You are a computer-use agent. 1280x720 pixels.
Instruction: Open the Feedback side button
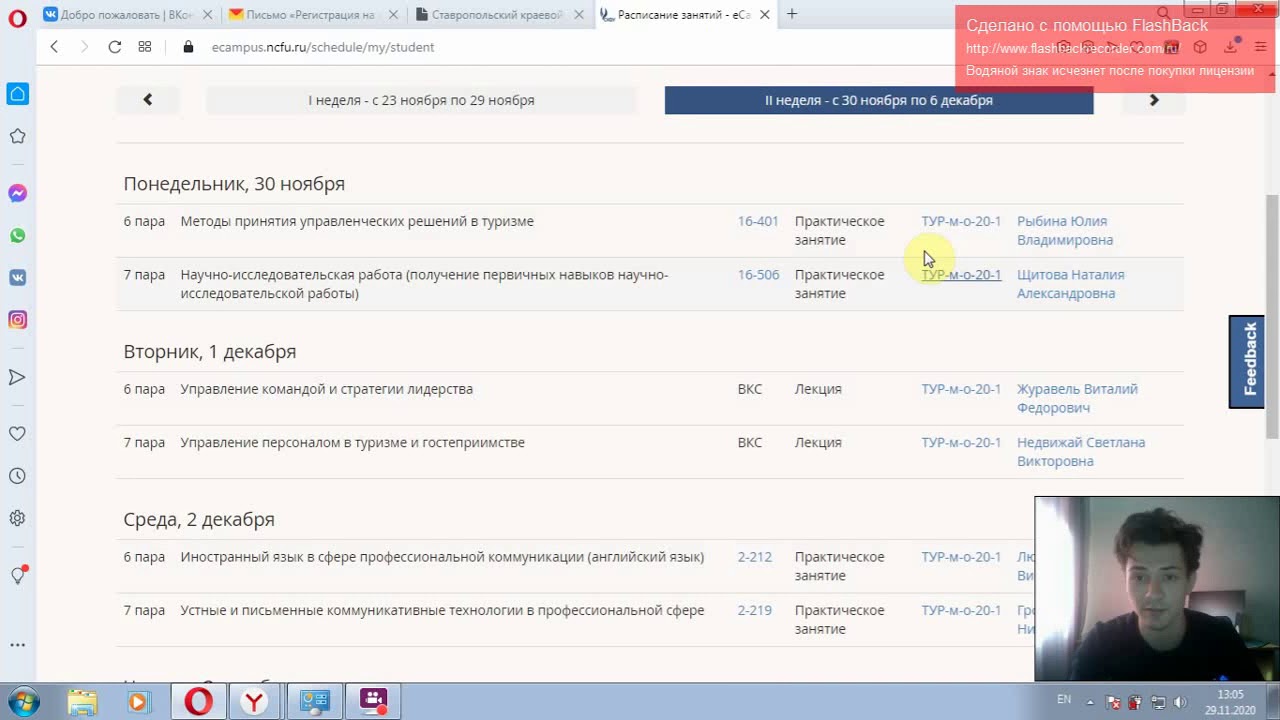(x=1247, y=362)
